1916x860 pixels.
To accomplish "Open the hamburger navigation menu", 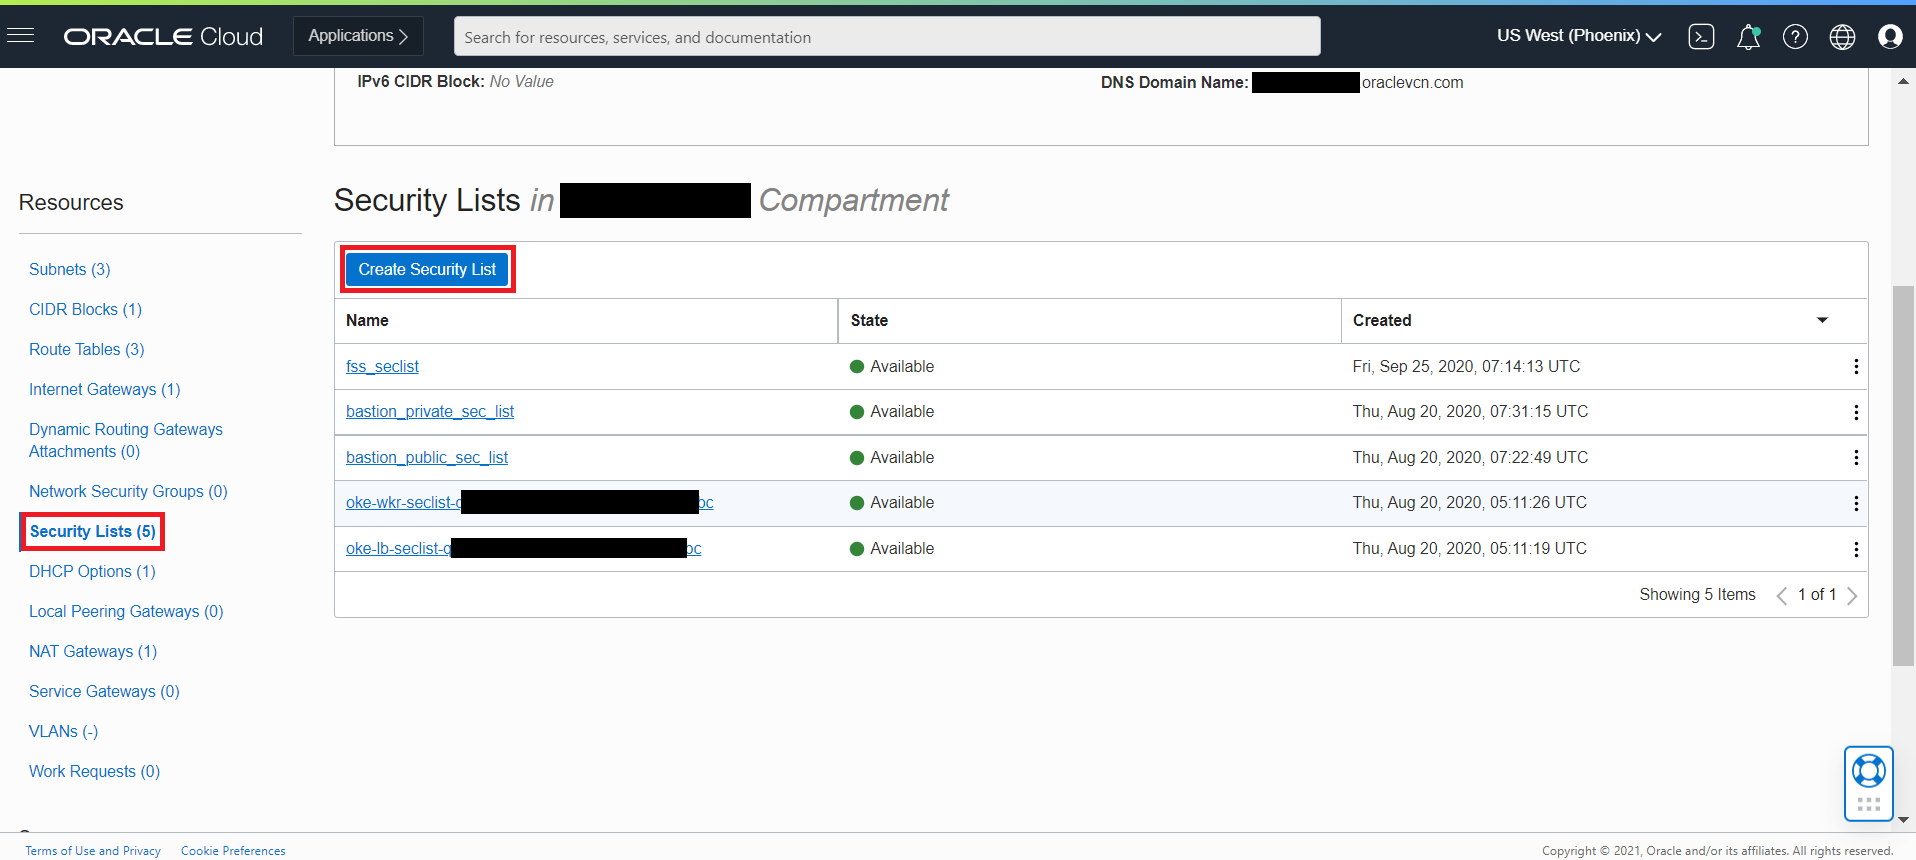I will 20,36.
